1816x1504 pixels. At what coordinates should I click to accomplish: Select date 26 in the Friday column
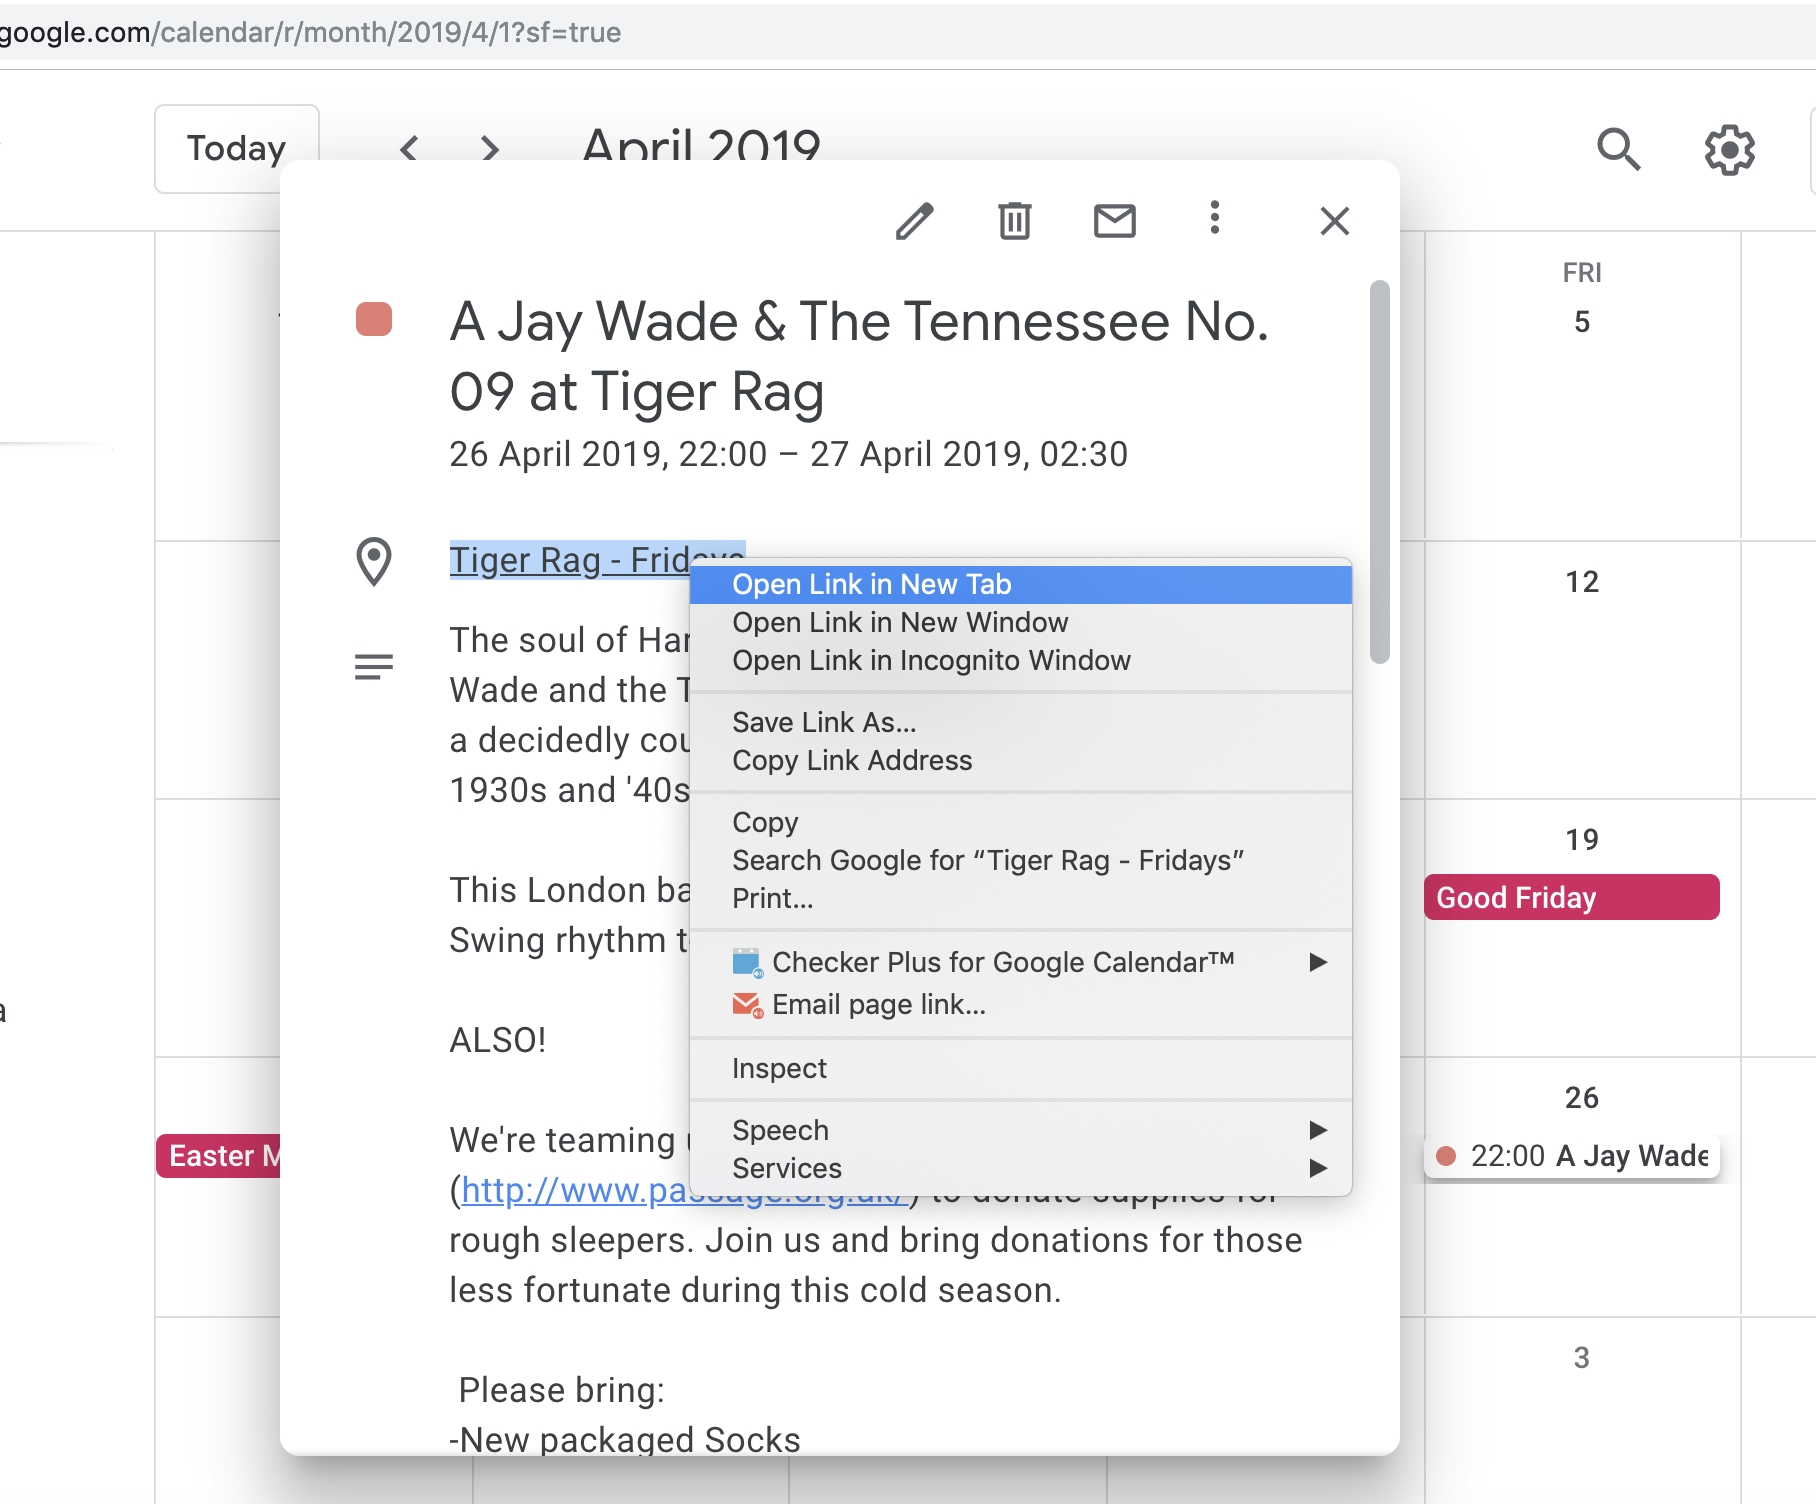pyautogui.click(x=1581, y=1098)
